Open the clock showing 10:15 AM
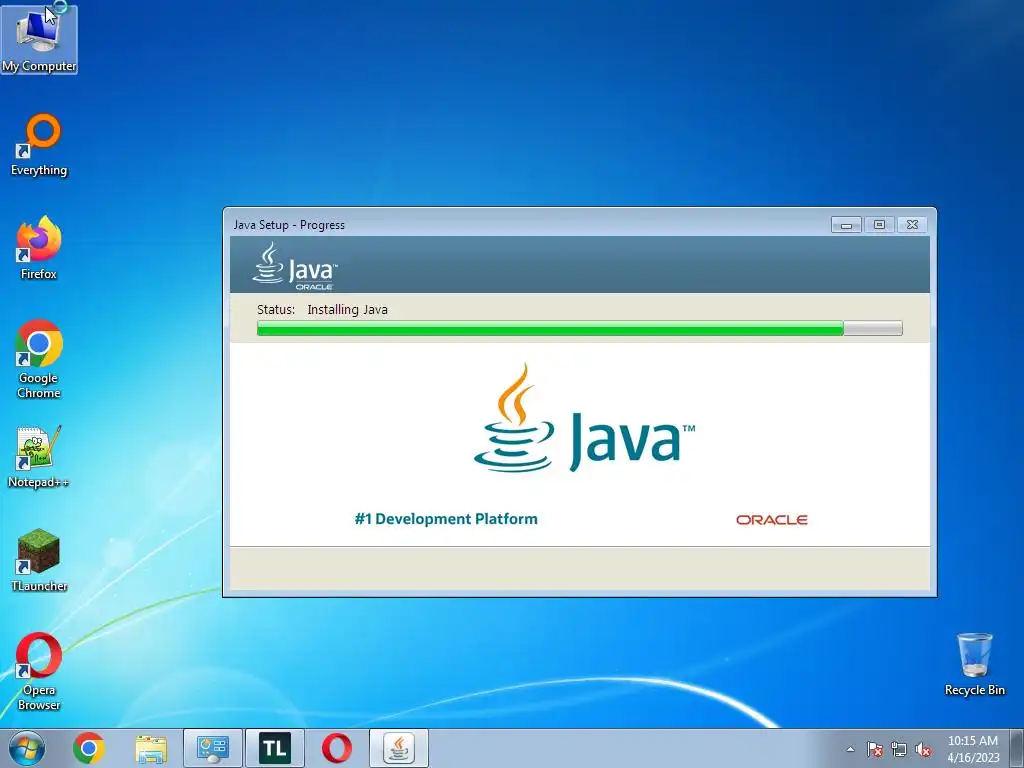The height and width of the screenshot is (768, 1024). click(973, 749)
